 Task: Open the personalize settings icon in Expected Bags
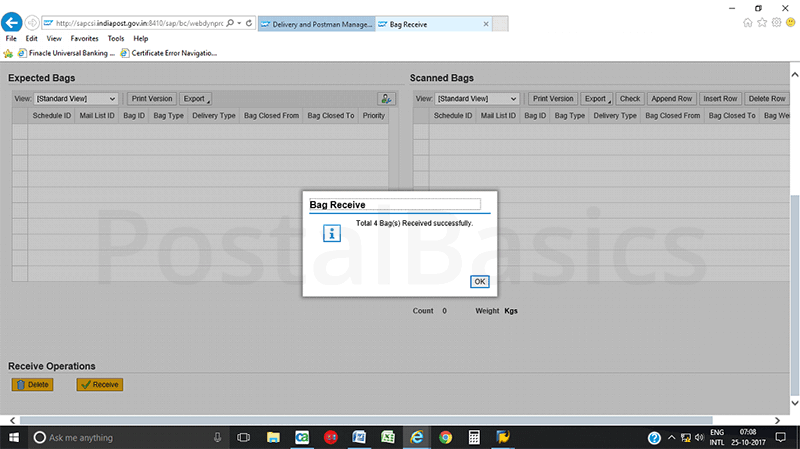[x=386, y=99]
